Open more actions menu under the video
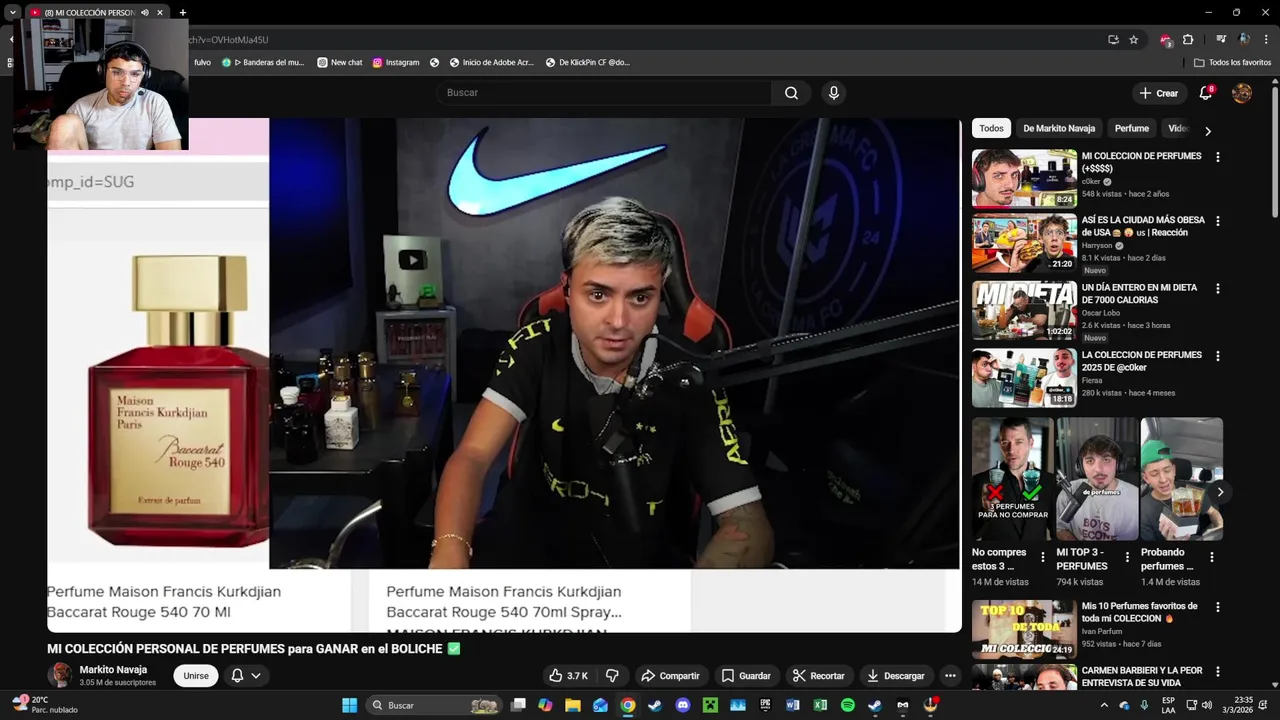Image resolution: width=1280 pixels, height=720 pixels. click(950, 676)
